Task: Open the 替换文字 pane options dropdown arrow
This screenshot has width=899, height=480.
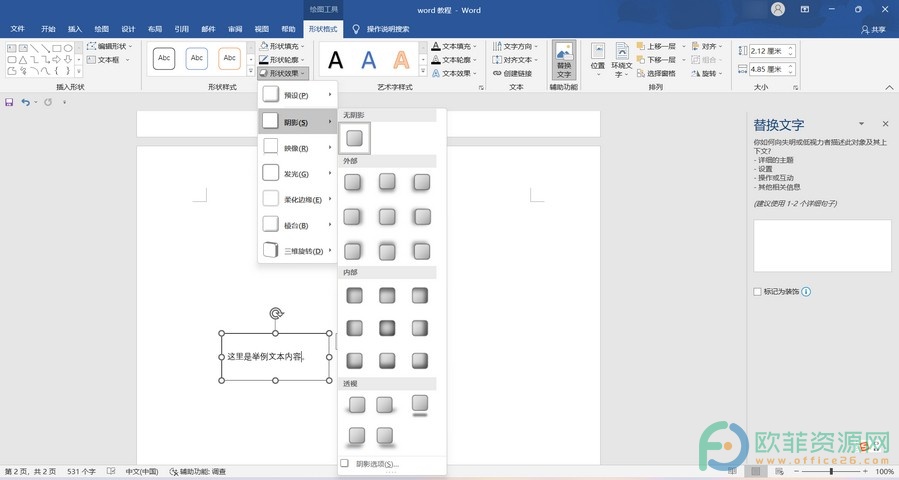Action: 861,124
